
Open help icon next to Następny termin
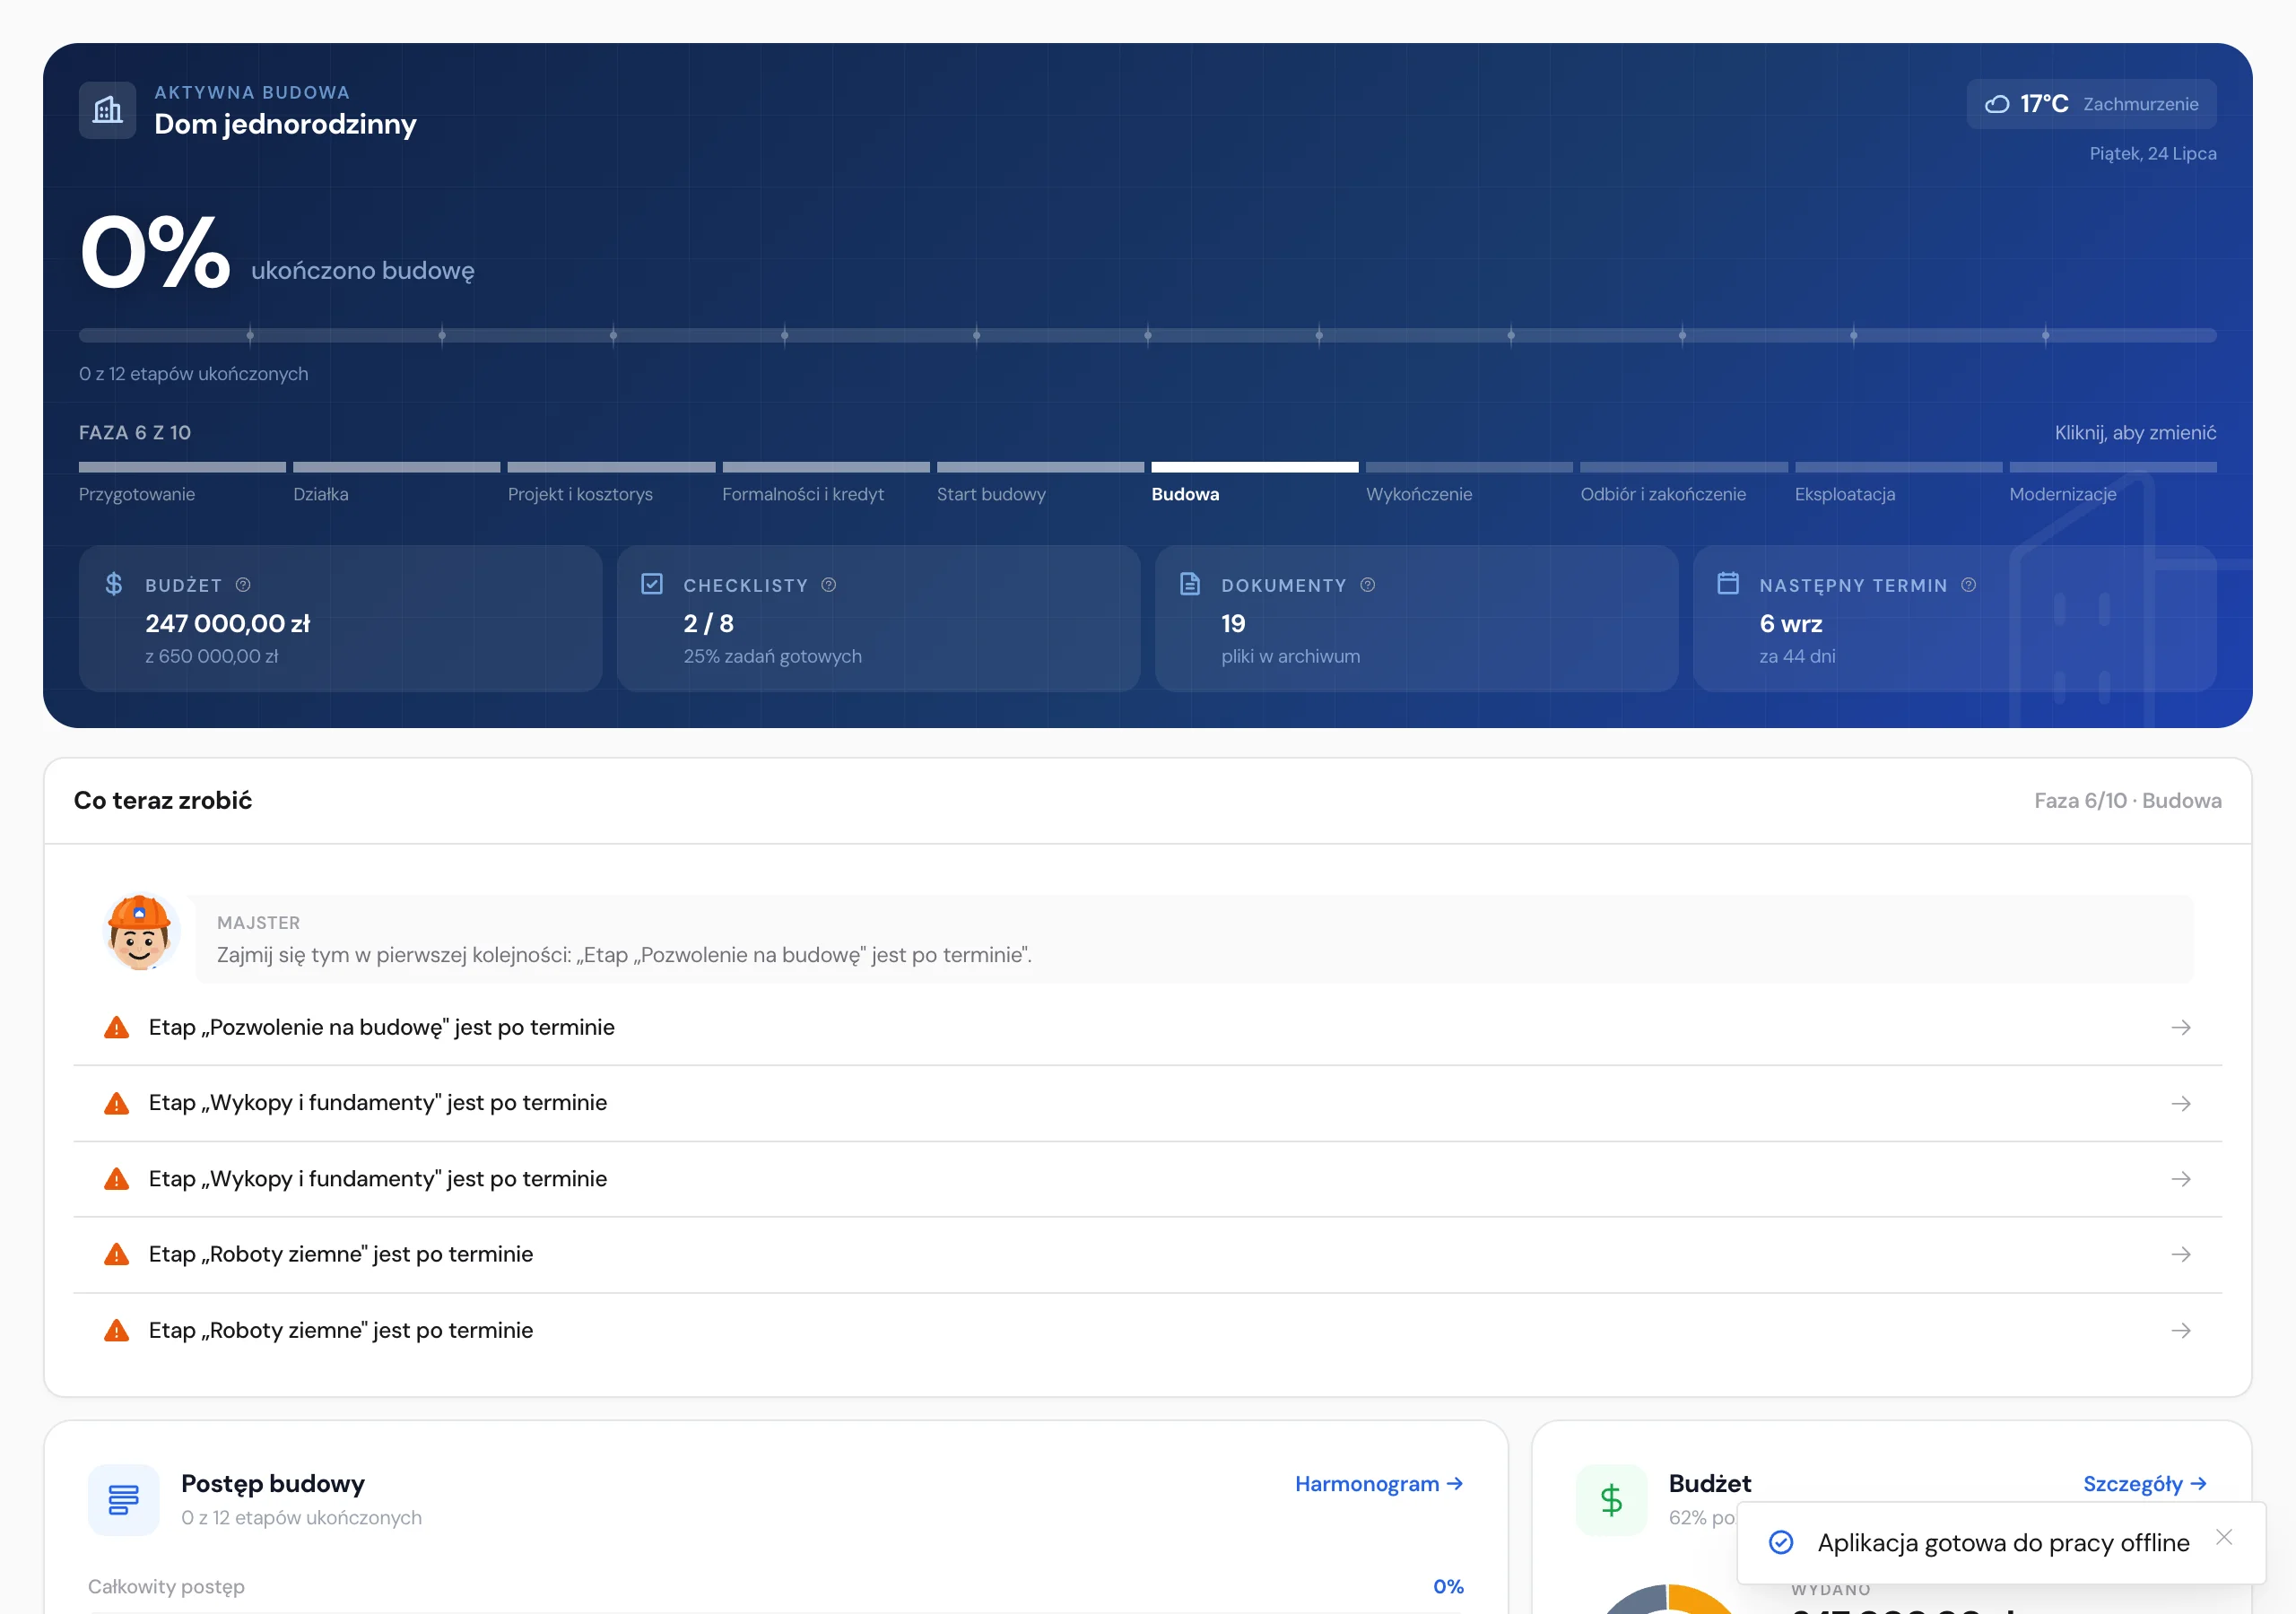(x=1969, y=585)
